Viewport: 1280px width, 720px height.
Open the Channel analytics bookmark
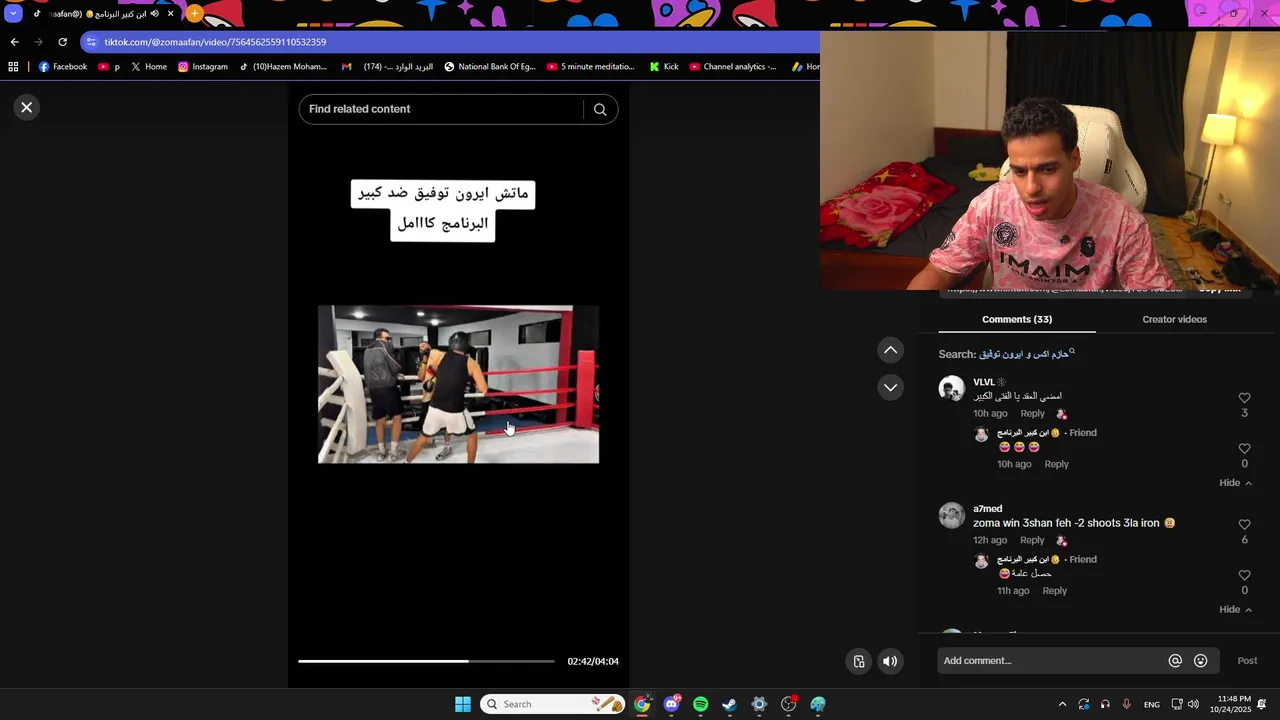click(x=733, y=67)
